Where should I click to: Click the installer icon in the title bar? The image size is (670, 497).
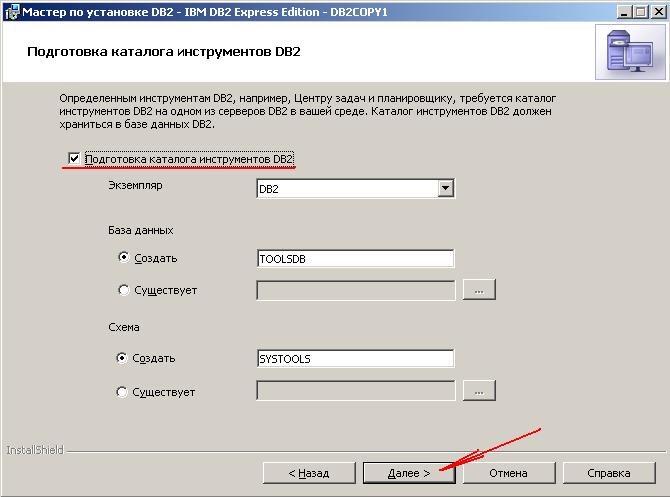(12, 12)
